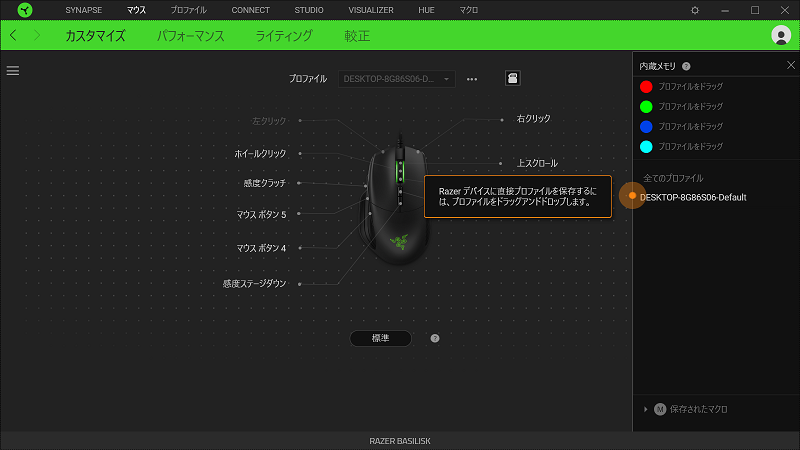This screenshot has width=800, height=450.
Task: Go forward with the right arrow
Action: tap(37, 35)
